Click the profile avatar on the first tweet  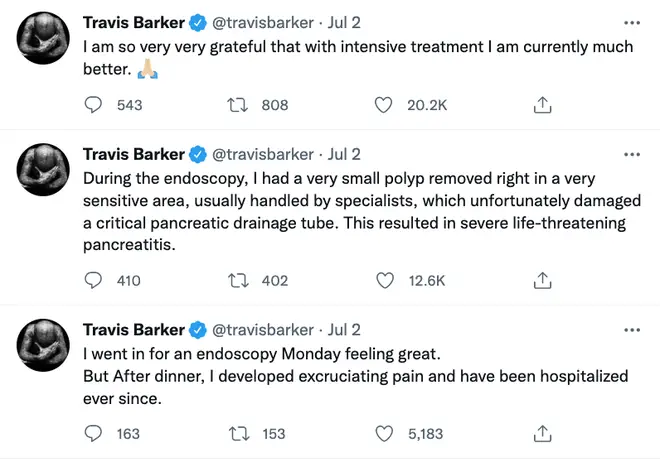click(43, 38)
